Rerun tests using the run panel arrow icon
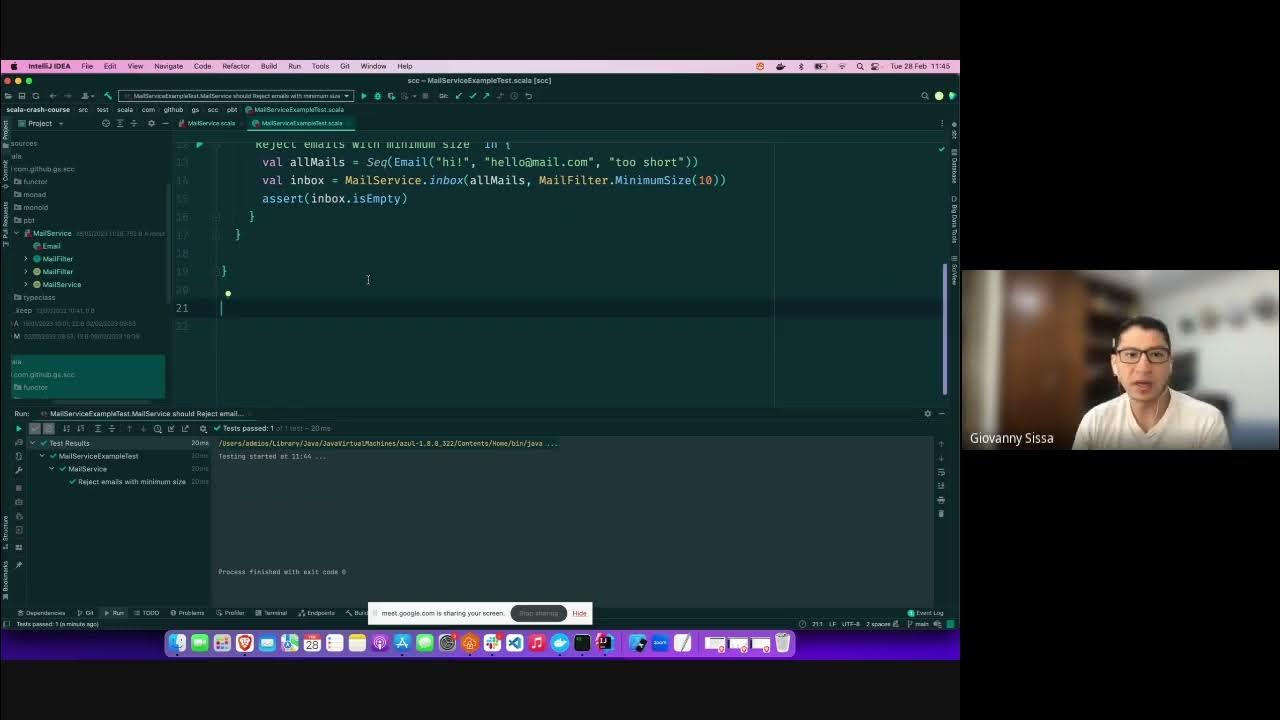 [19, 428]
